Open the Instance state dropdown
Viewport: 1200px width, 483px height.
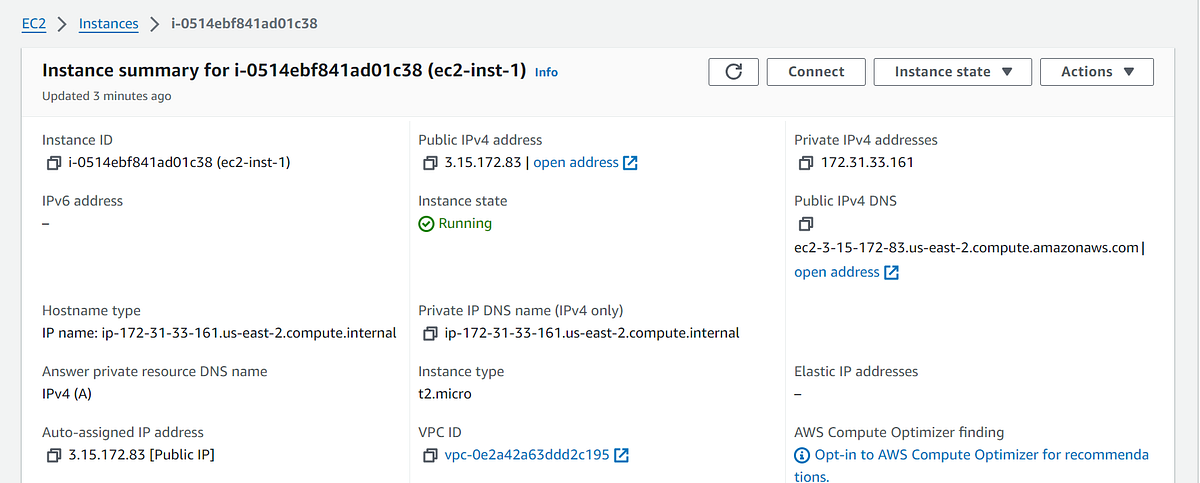[952, 72]
